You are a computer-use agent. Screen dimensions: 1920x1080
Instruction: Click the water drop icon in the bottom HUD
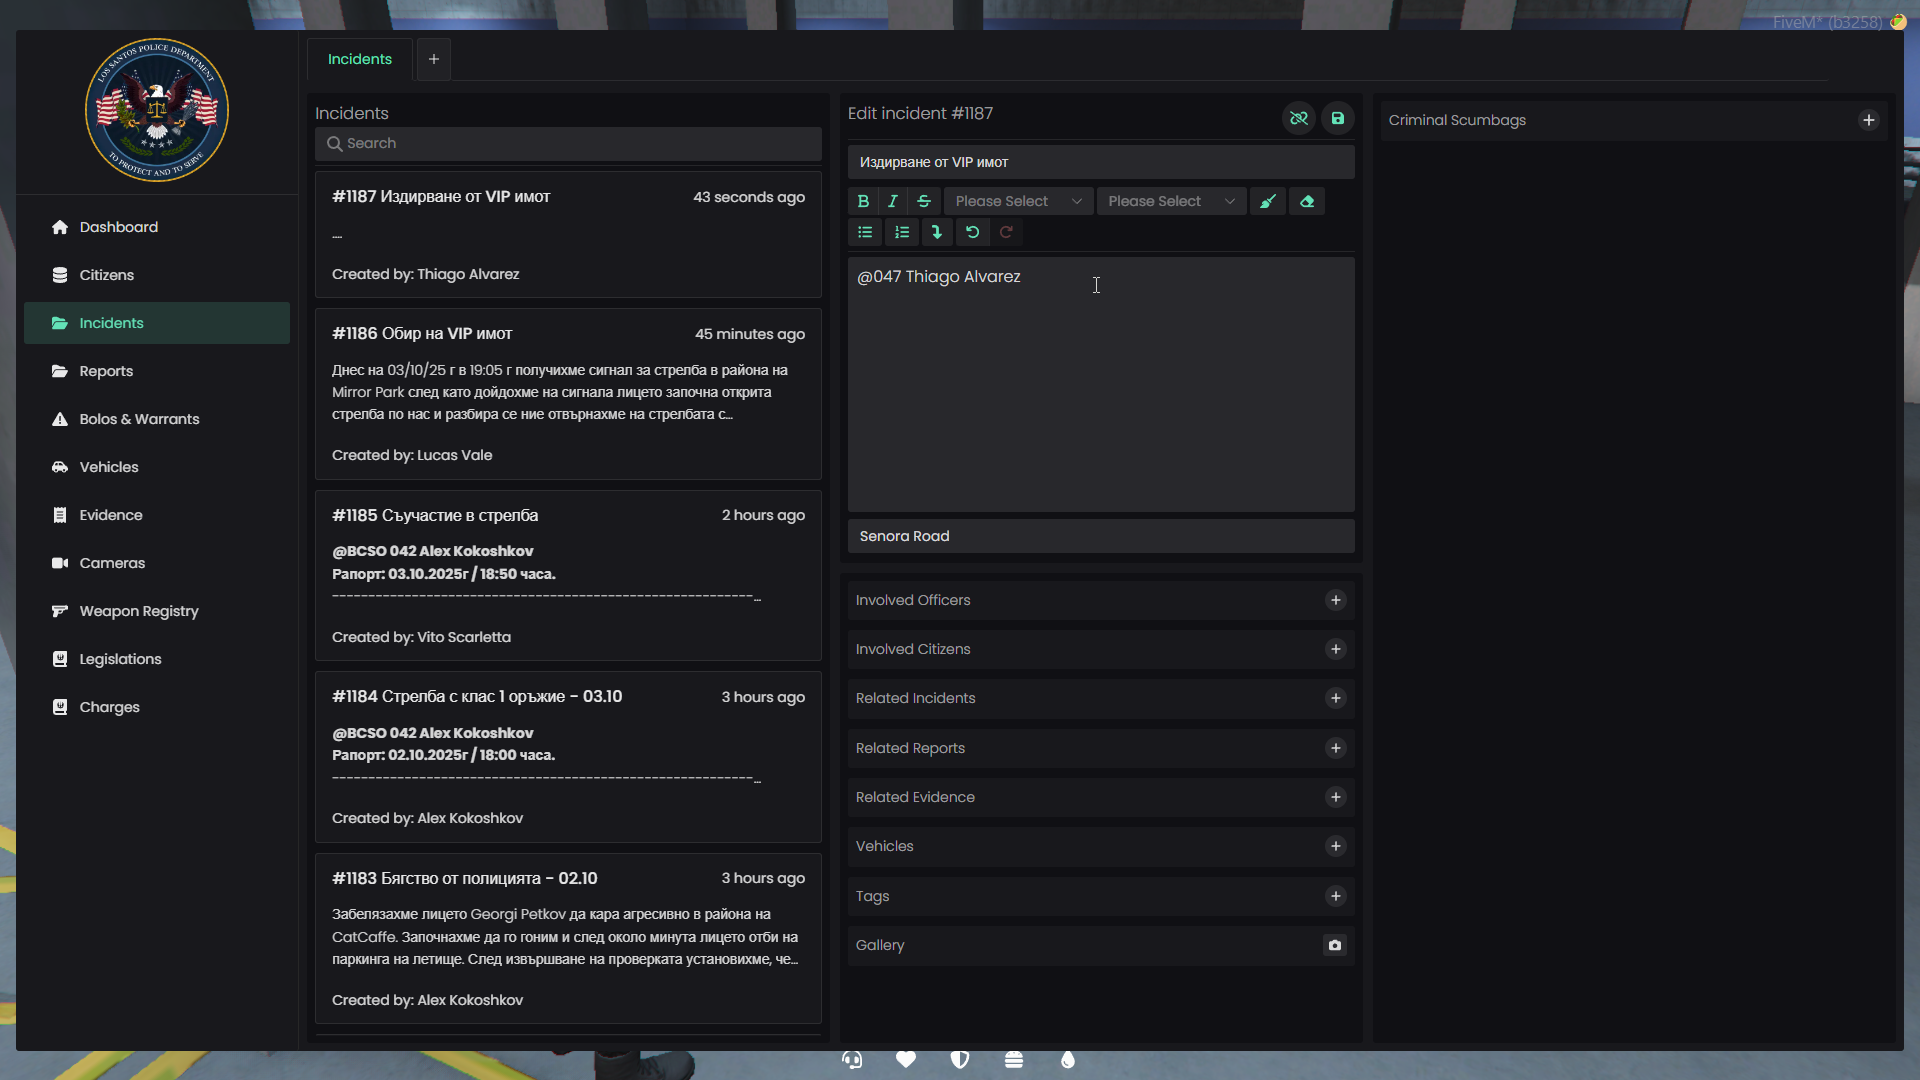1068,1060
